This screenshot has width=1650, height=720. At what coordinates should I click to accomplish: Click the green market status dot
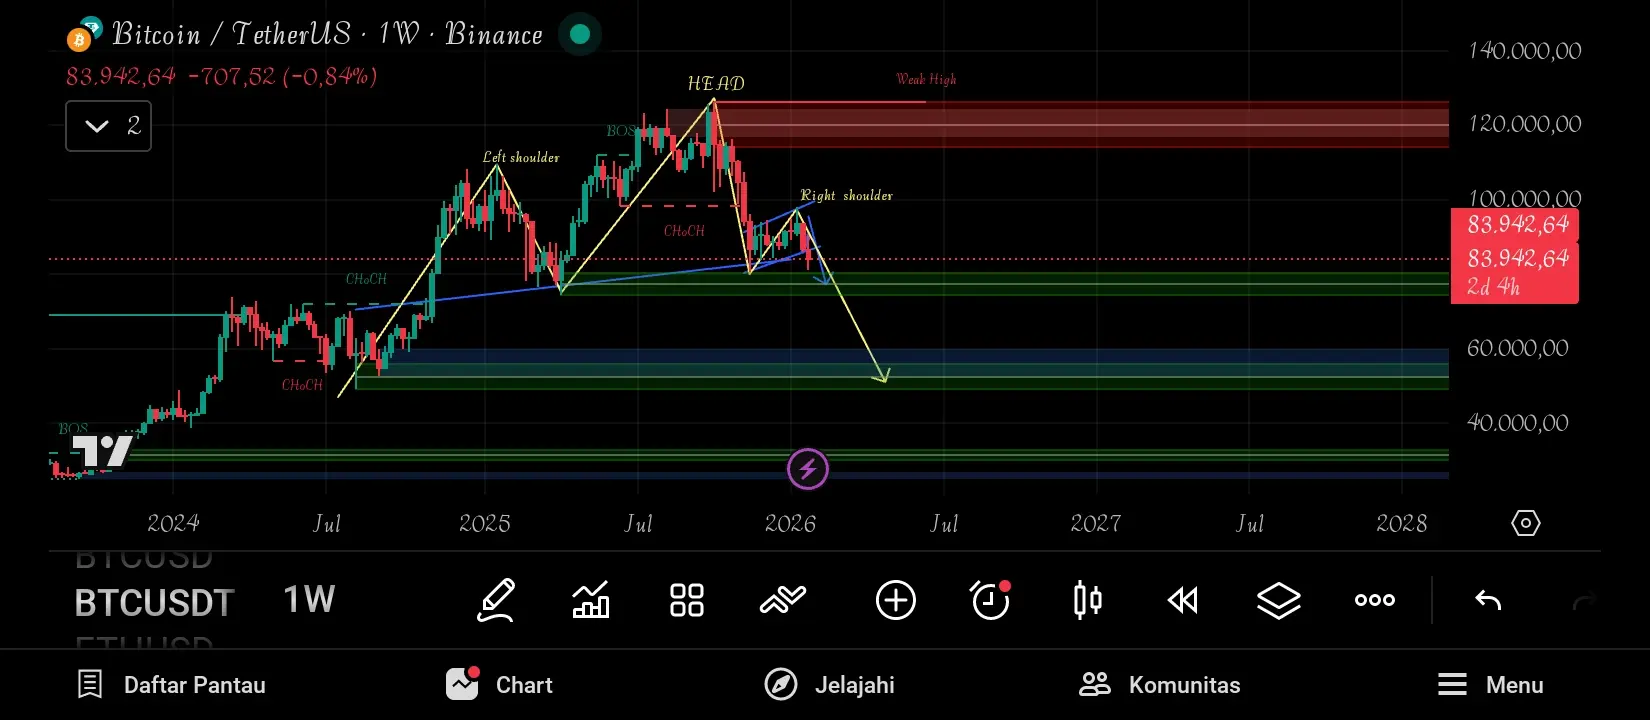(x=580, y=35)
